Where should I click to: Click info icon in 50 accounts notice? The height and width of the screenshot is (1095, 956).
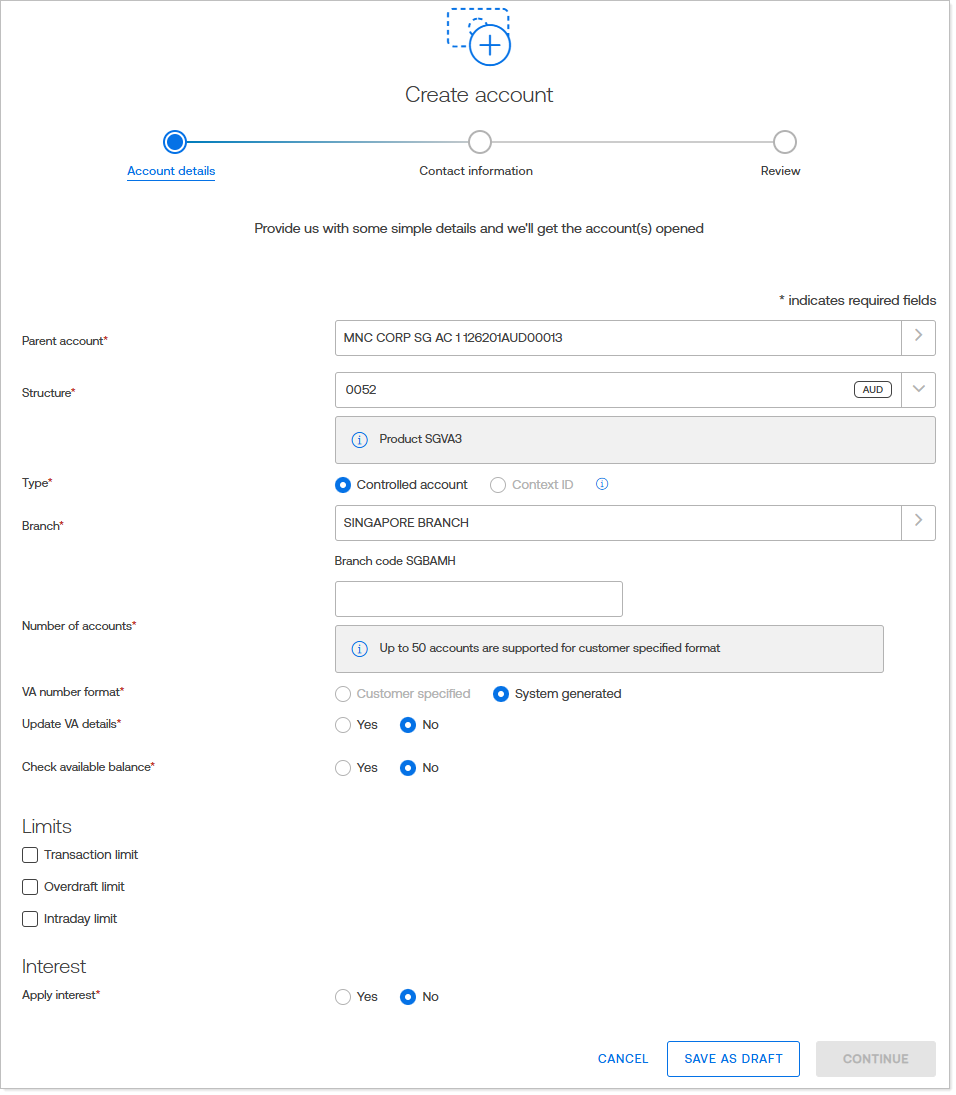click(x=360, y=648)
